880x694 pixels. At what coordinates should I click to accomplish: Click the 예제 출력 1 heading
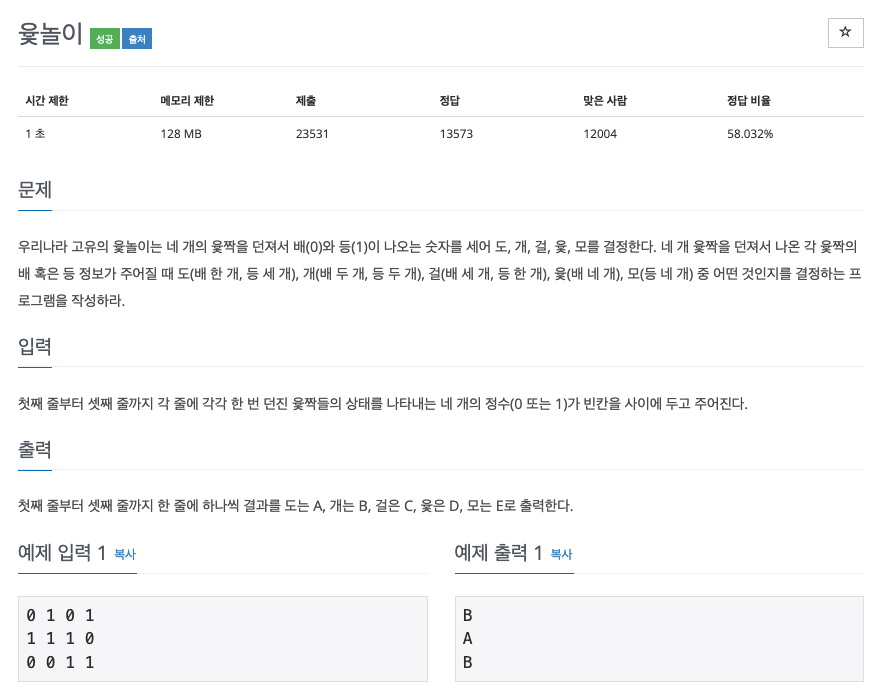pyautogui.click(x=498, y=553)
